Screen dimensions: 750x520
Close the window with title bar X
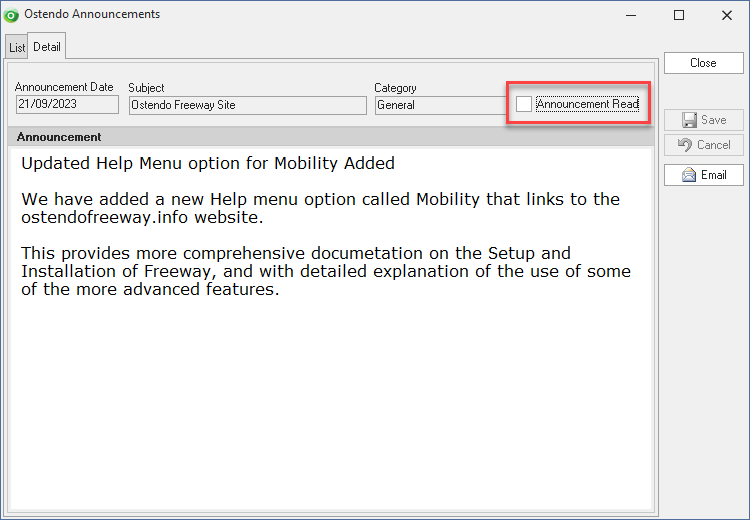[x=727, y=15]
